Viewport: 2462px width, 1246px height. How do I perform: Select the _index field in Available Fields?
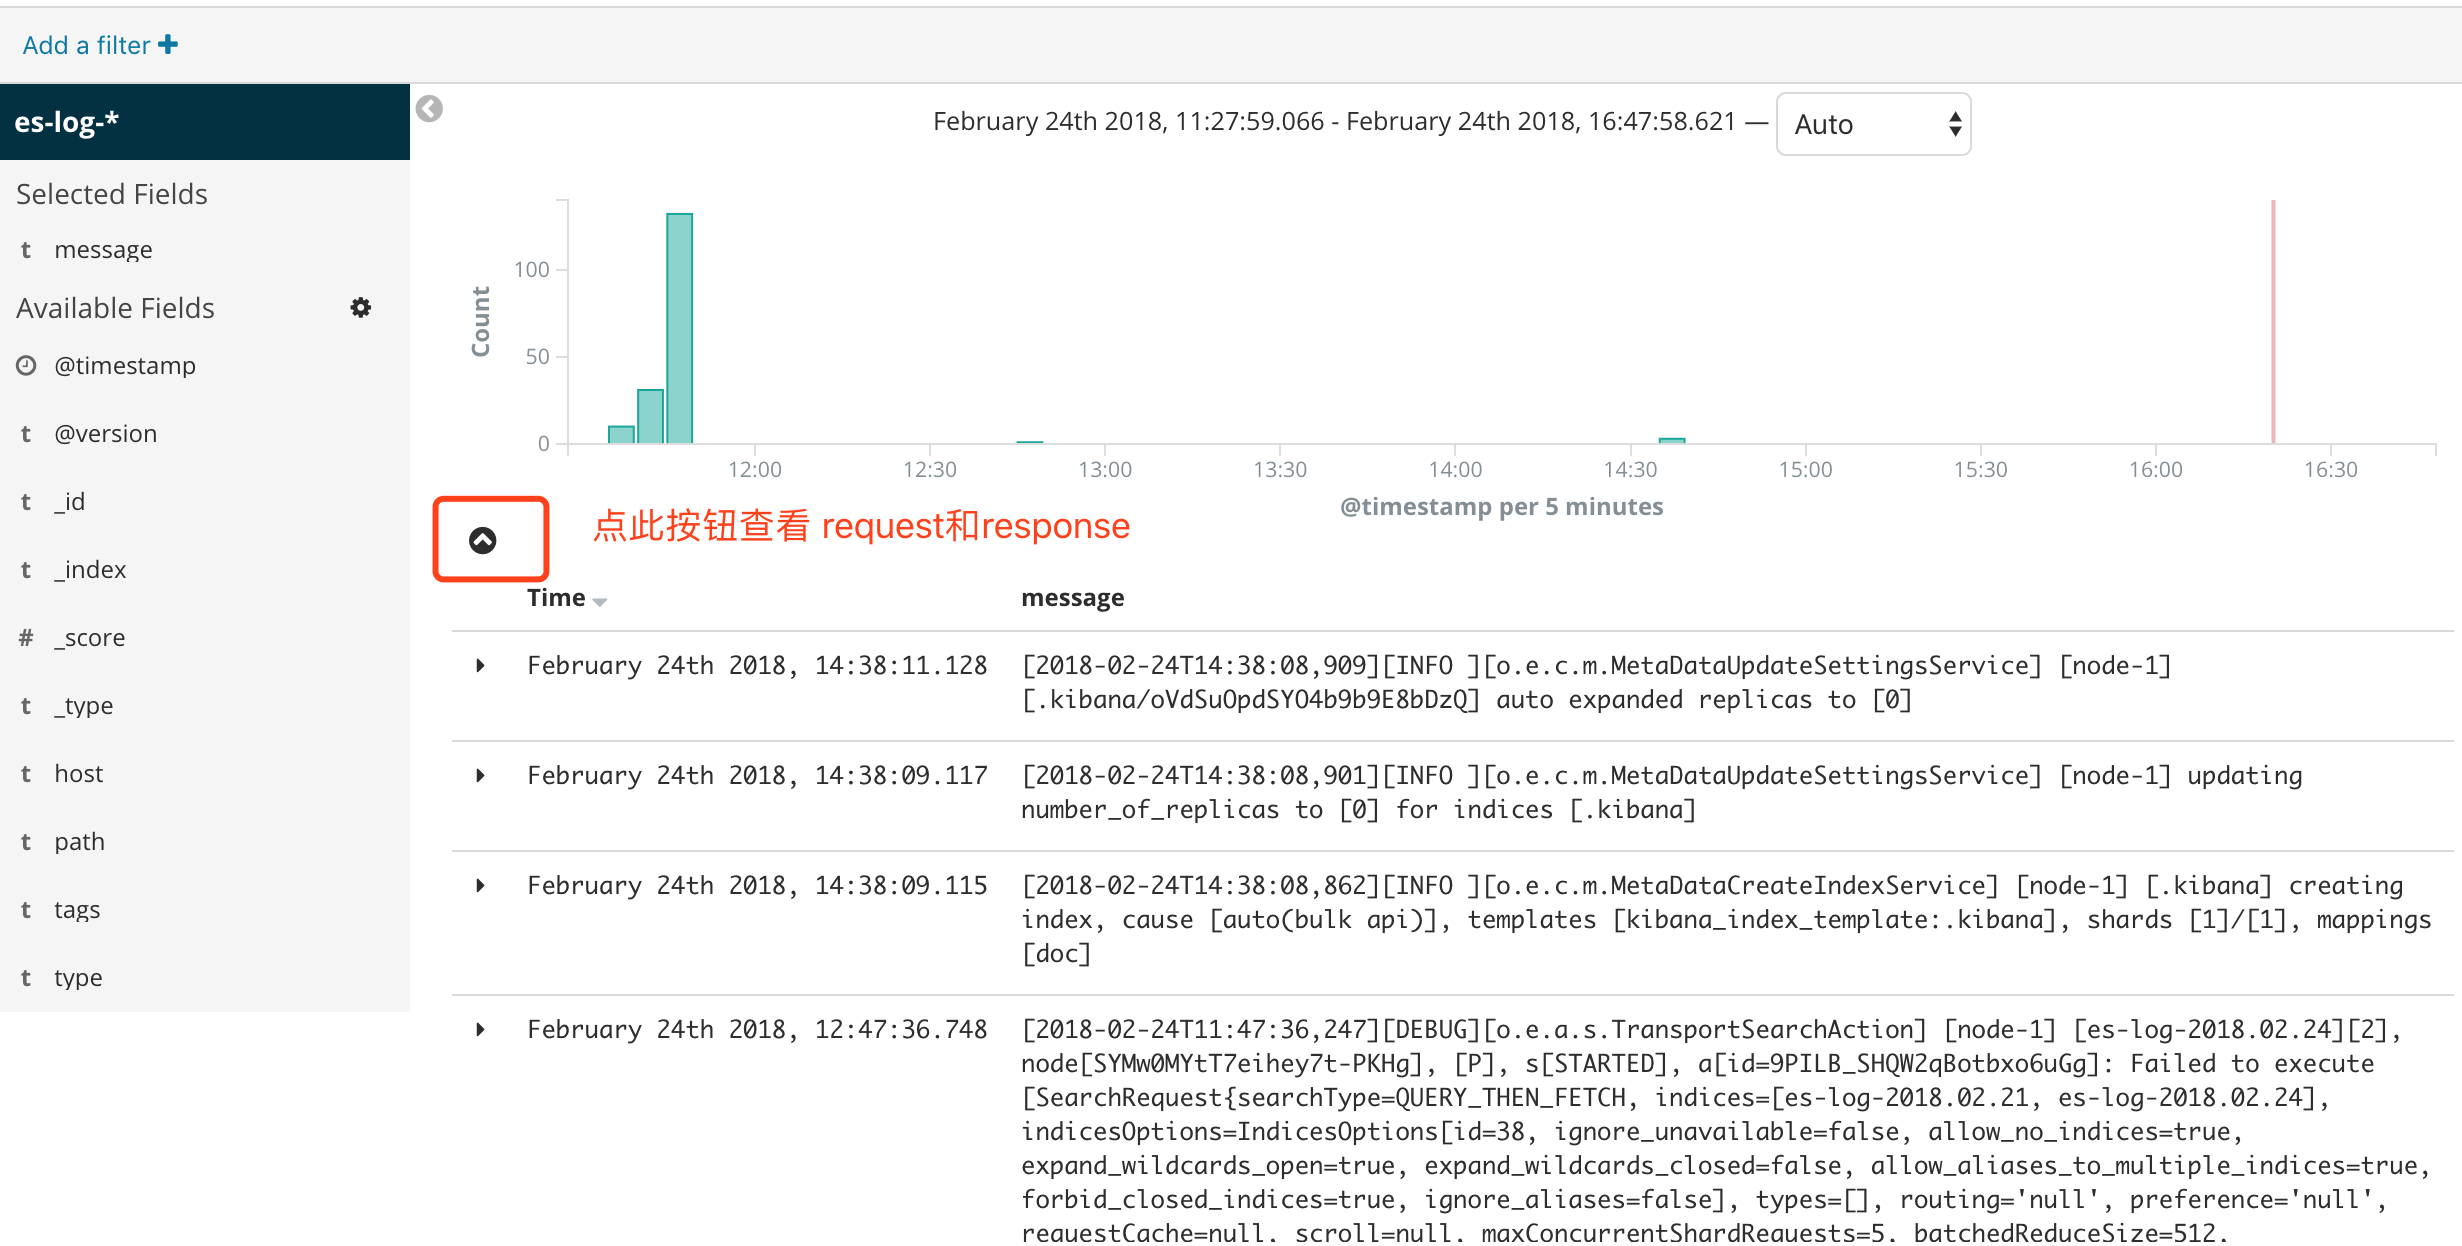click(90, 569)
